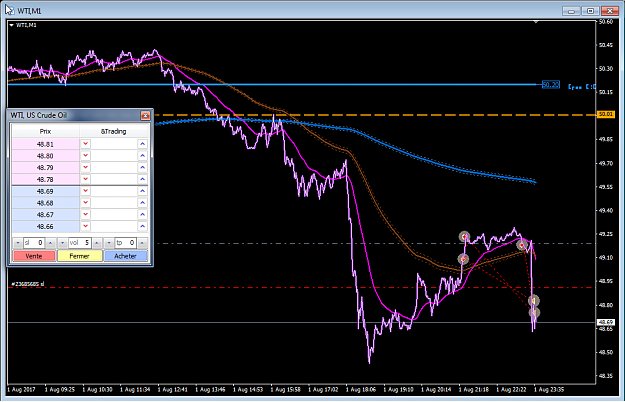Viewport: 625px width, 402px height.
Task: Minimize the WTI,M1 chart window
Action: click(x=571, y=11)
